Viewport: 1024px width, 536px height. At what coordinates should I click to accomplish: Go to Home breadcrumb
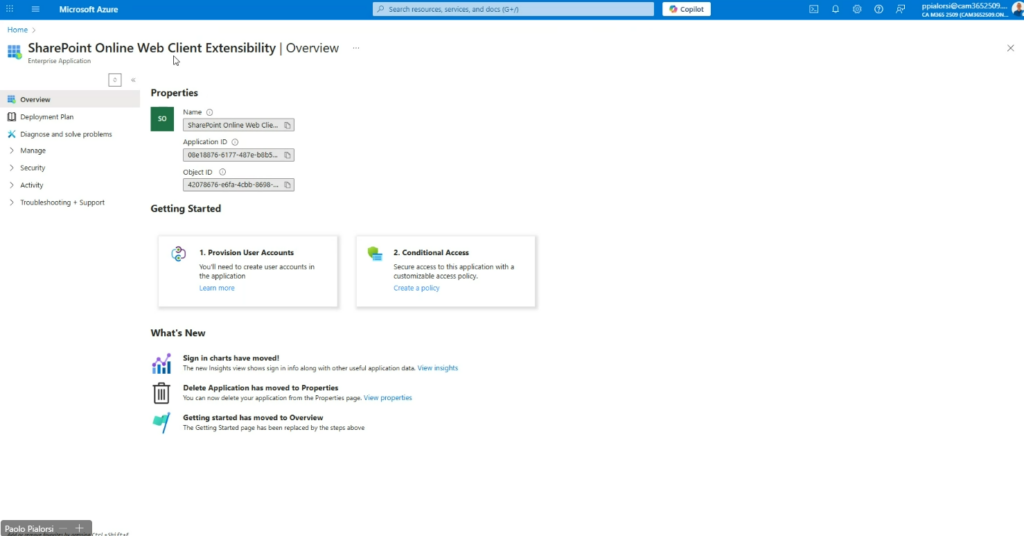coord(18,30)
